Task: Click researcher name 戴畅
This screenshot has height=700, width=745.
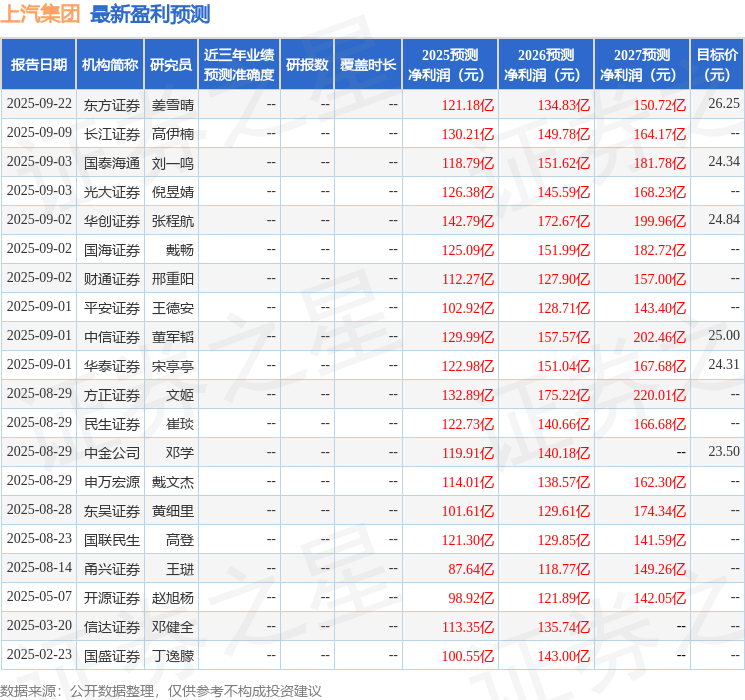Action: click(x=180, y=250)
